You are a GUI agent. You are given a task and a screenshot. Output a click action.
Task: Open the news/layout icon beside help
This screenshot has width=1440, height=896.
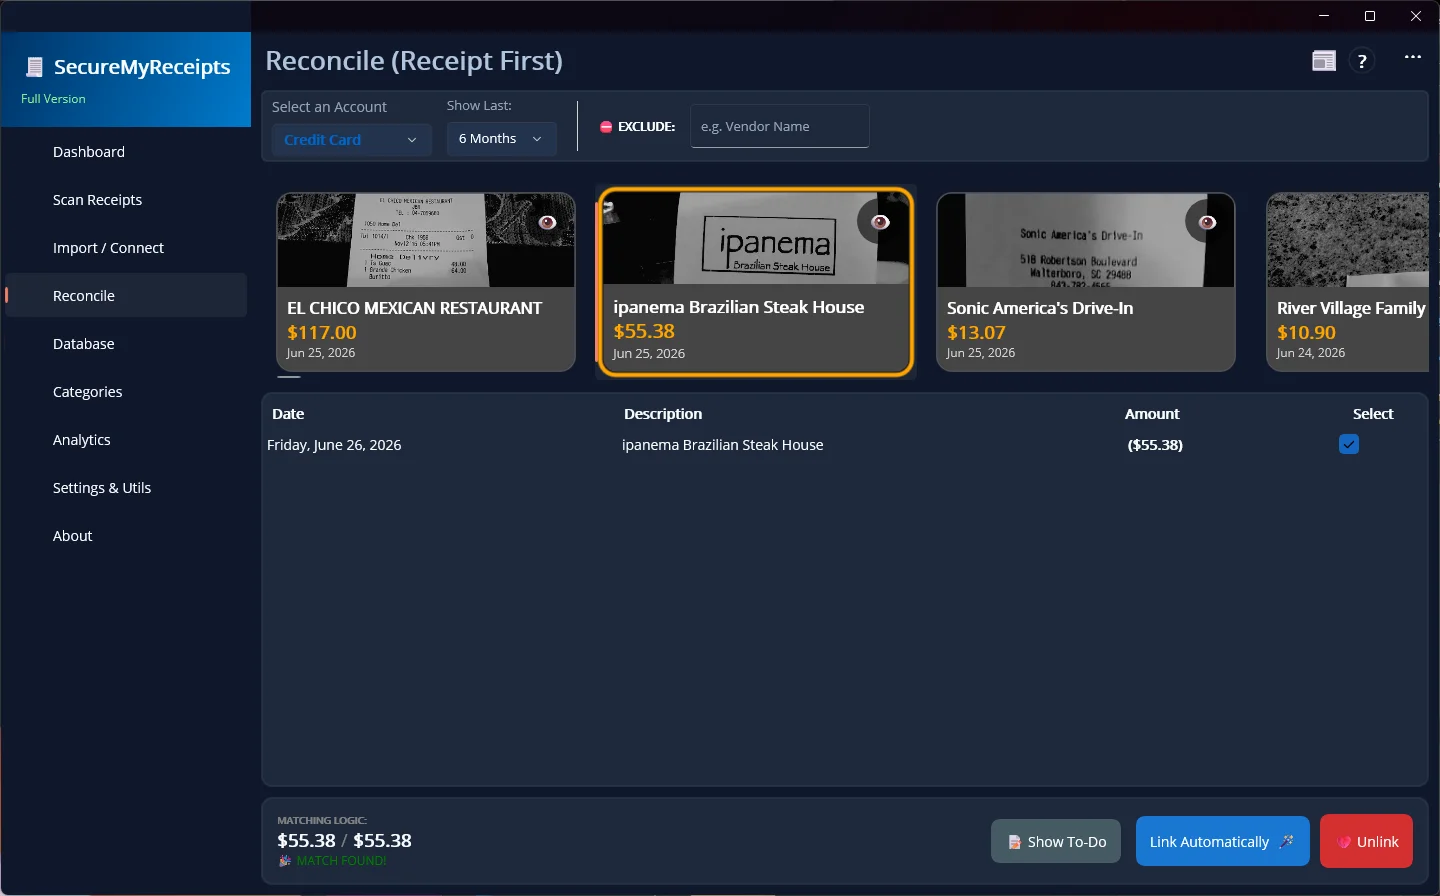(x=1324, y=61)
